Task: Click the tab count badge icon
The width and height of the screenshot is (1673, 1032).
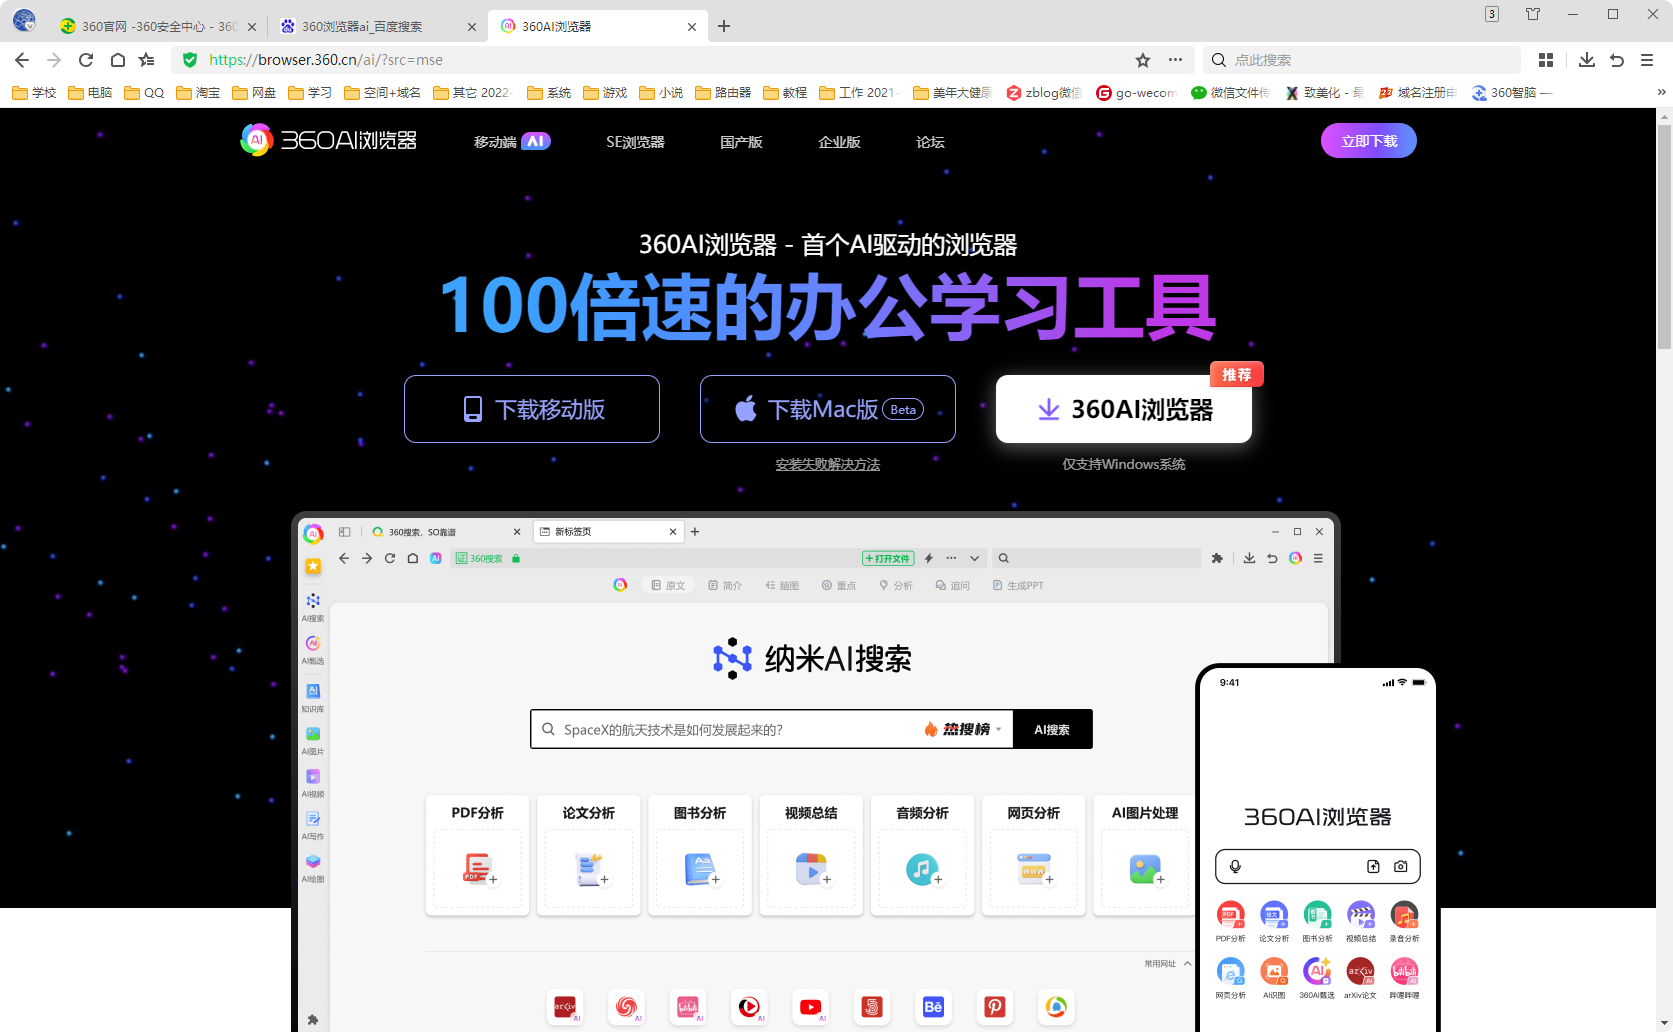Action: click(1492, 14)
